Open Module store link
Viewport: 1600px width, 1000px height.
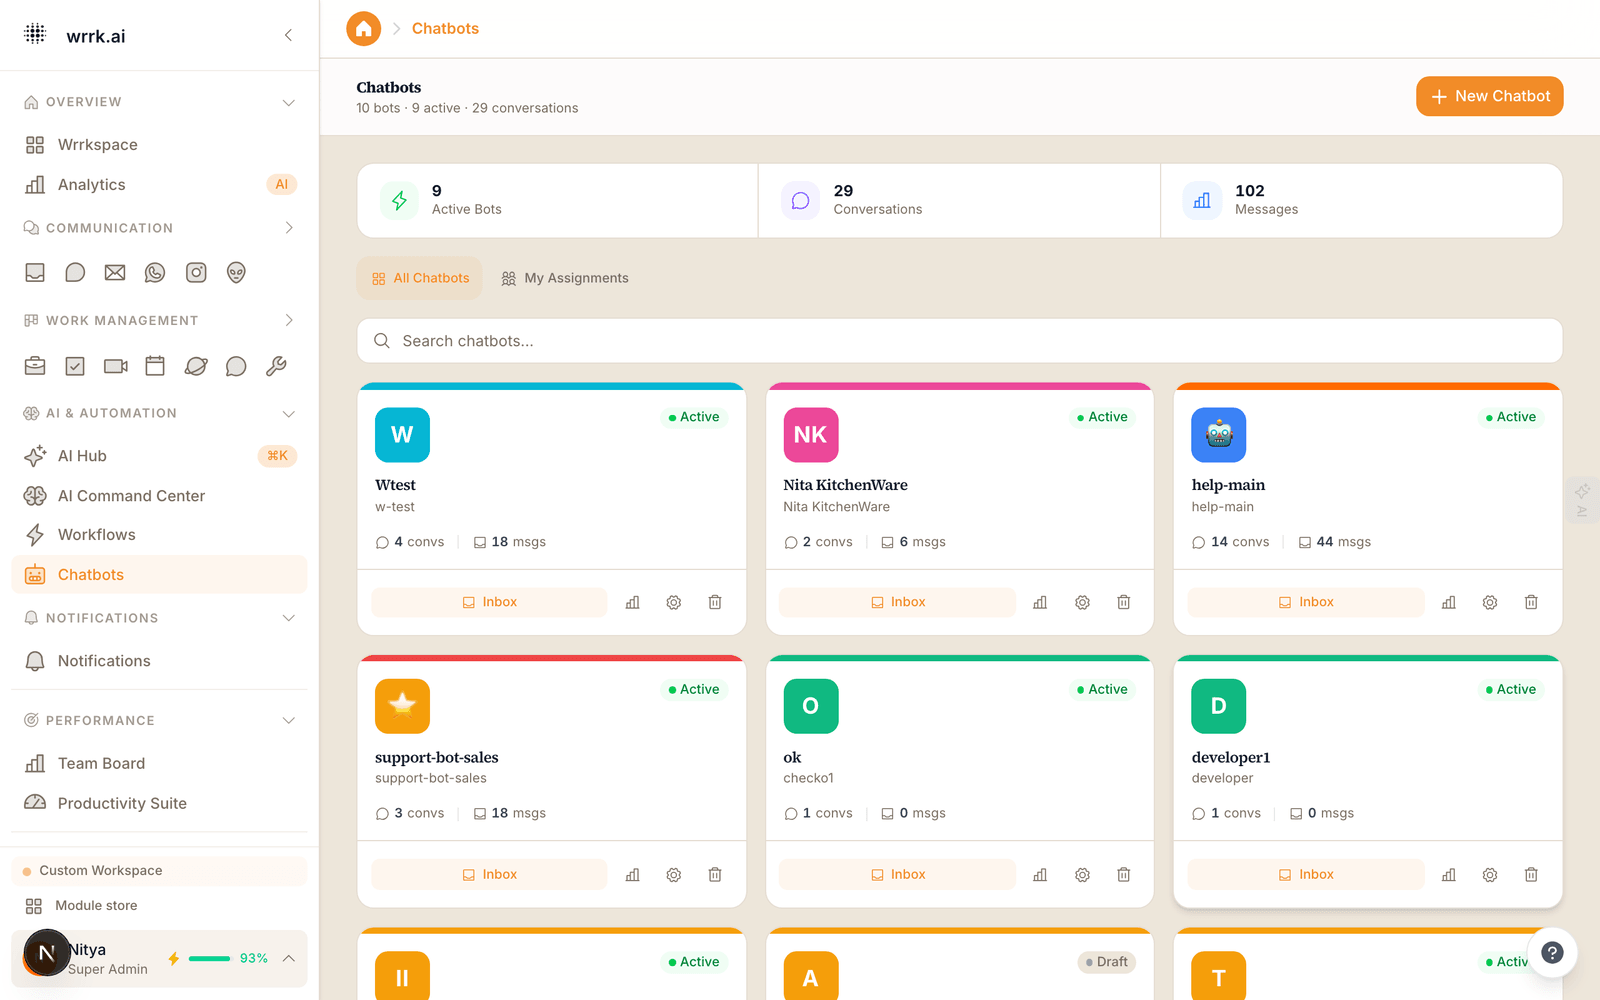click(160, 905)
